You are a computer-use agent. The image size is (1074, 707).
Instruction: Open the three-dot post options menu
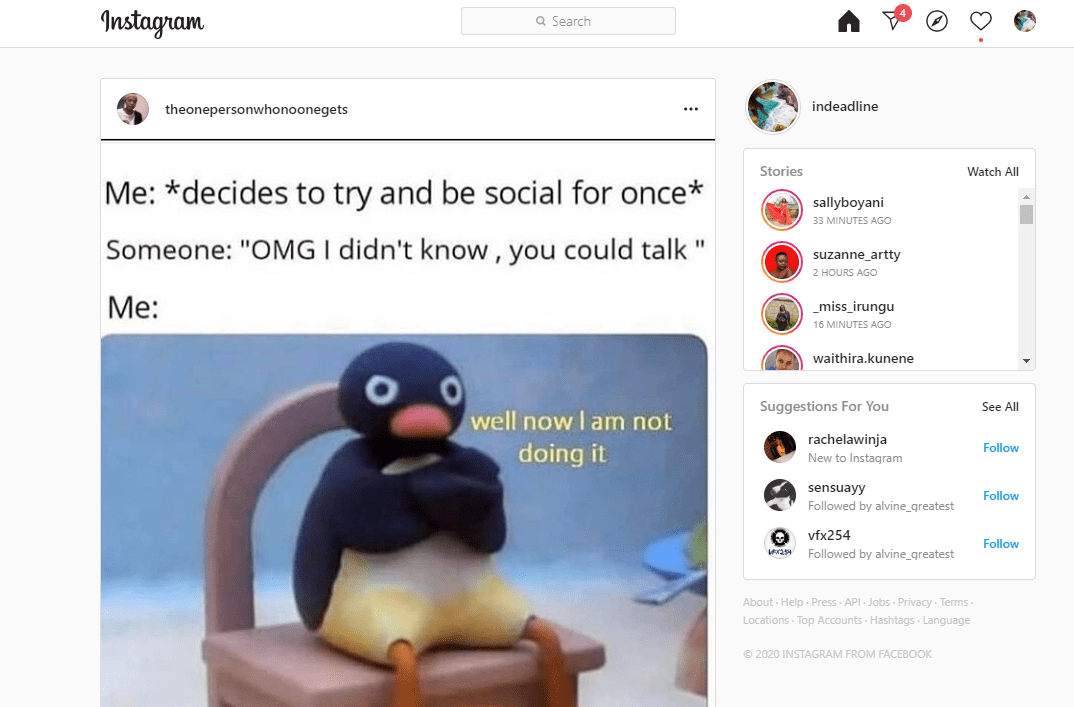pos(690,109)
